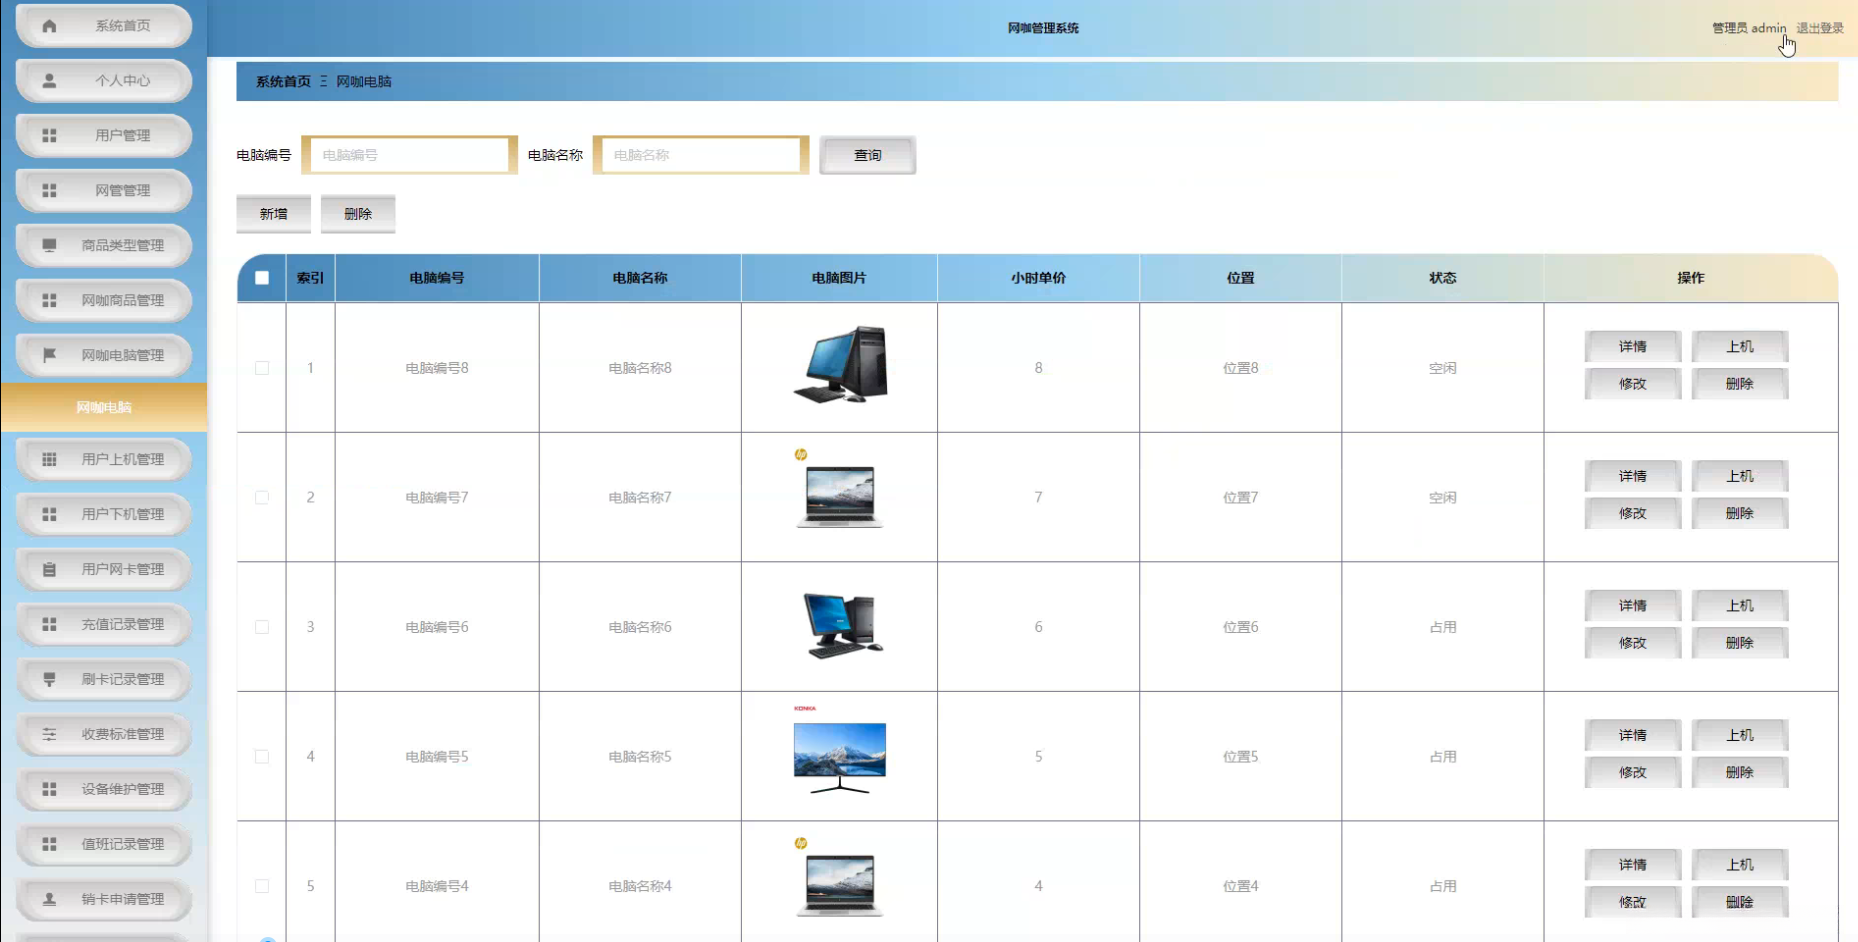Click the monitor icon beside 商品类型管理
1858x942 pixels.
click(49, 245)
